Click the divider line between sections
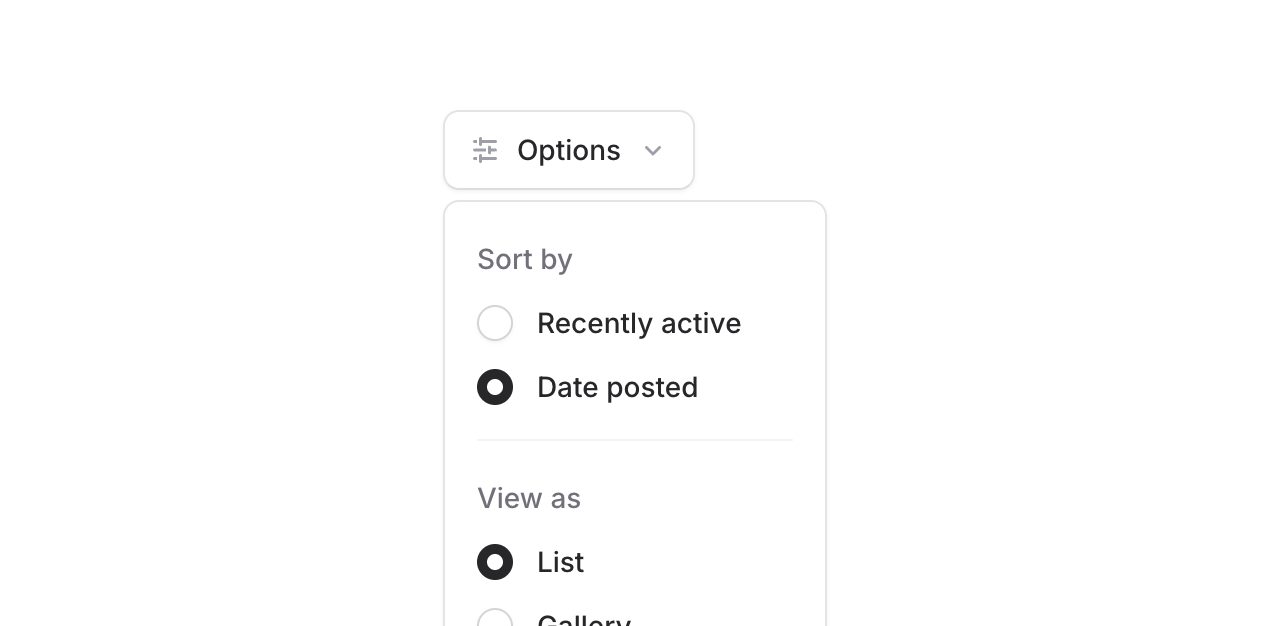This screenshot has width=1280, height=626. coord(634,440)
